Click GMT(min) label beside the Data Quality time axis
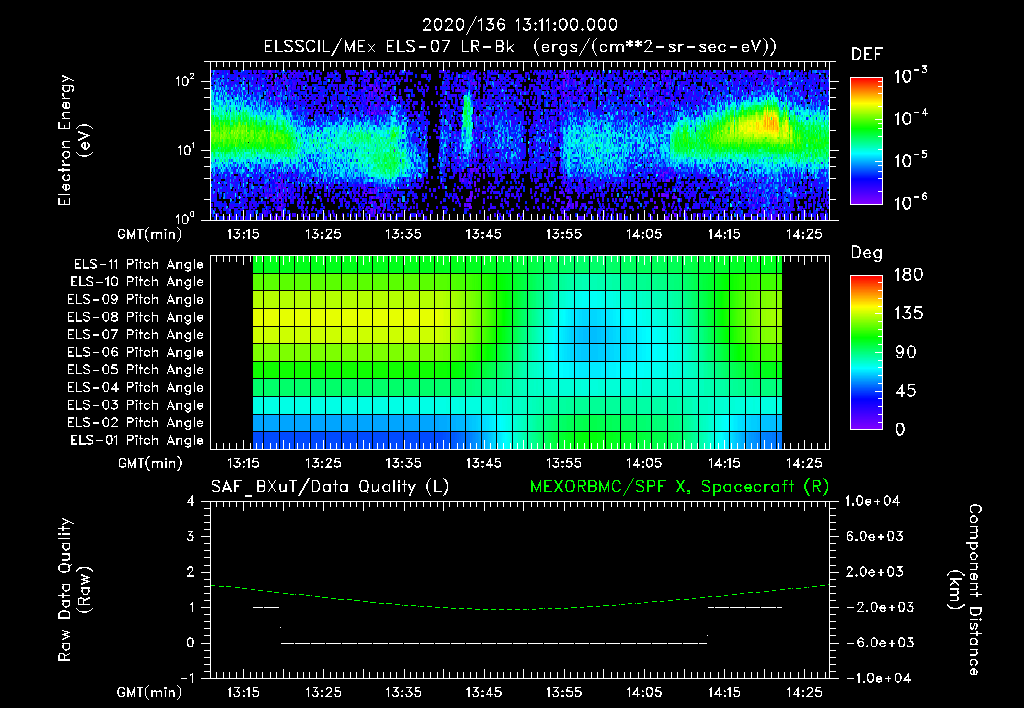 coord(150,692)
